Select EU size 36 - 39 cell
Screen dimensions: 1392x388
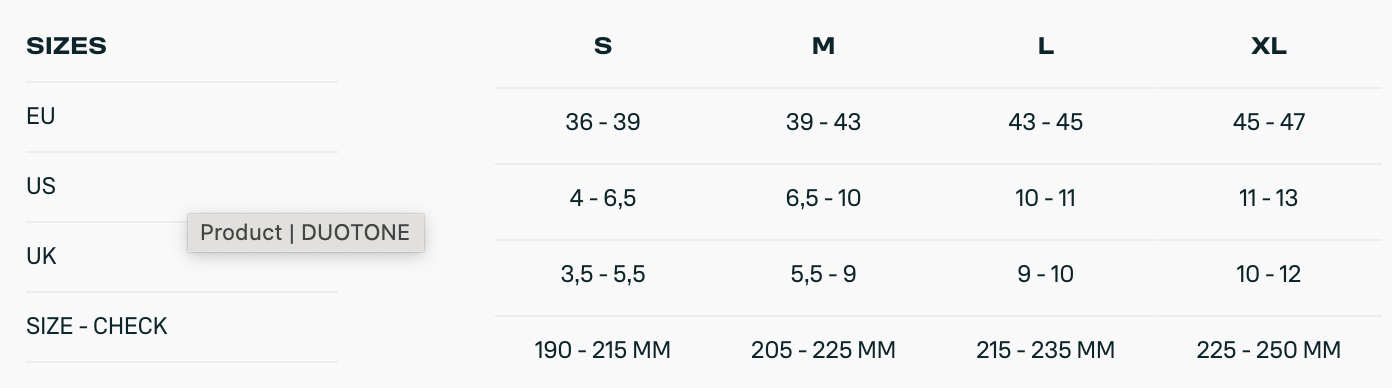click(x=603, y=122)
